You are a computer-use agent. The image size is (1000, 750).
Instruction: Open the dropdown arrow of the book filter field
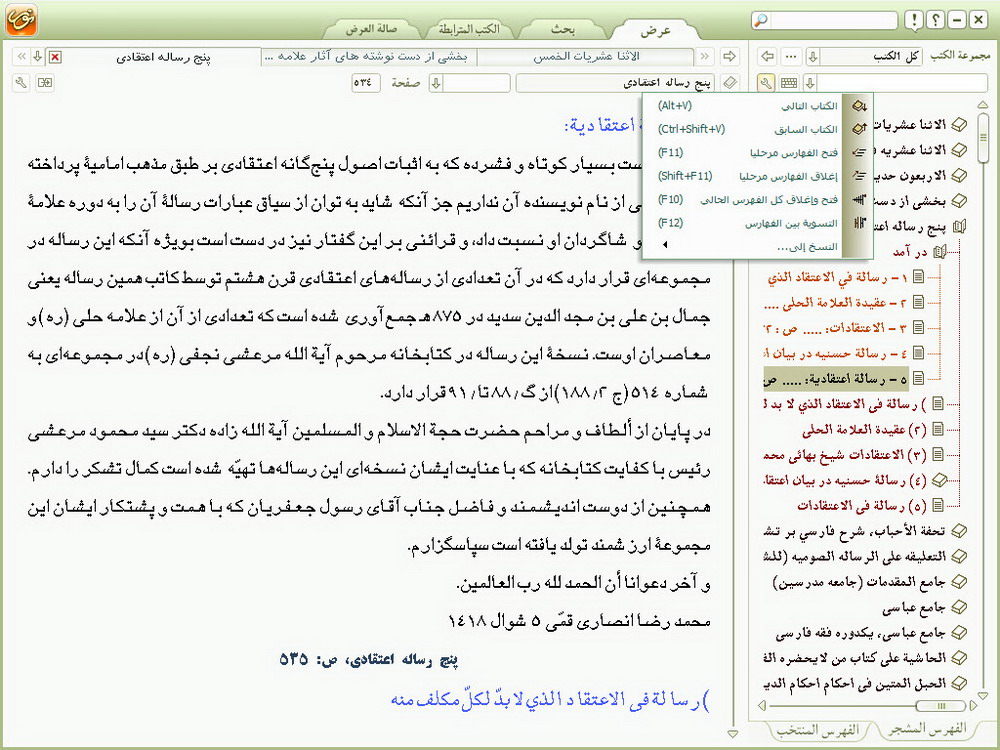810,82
